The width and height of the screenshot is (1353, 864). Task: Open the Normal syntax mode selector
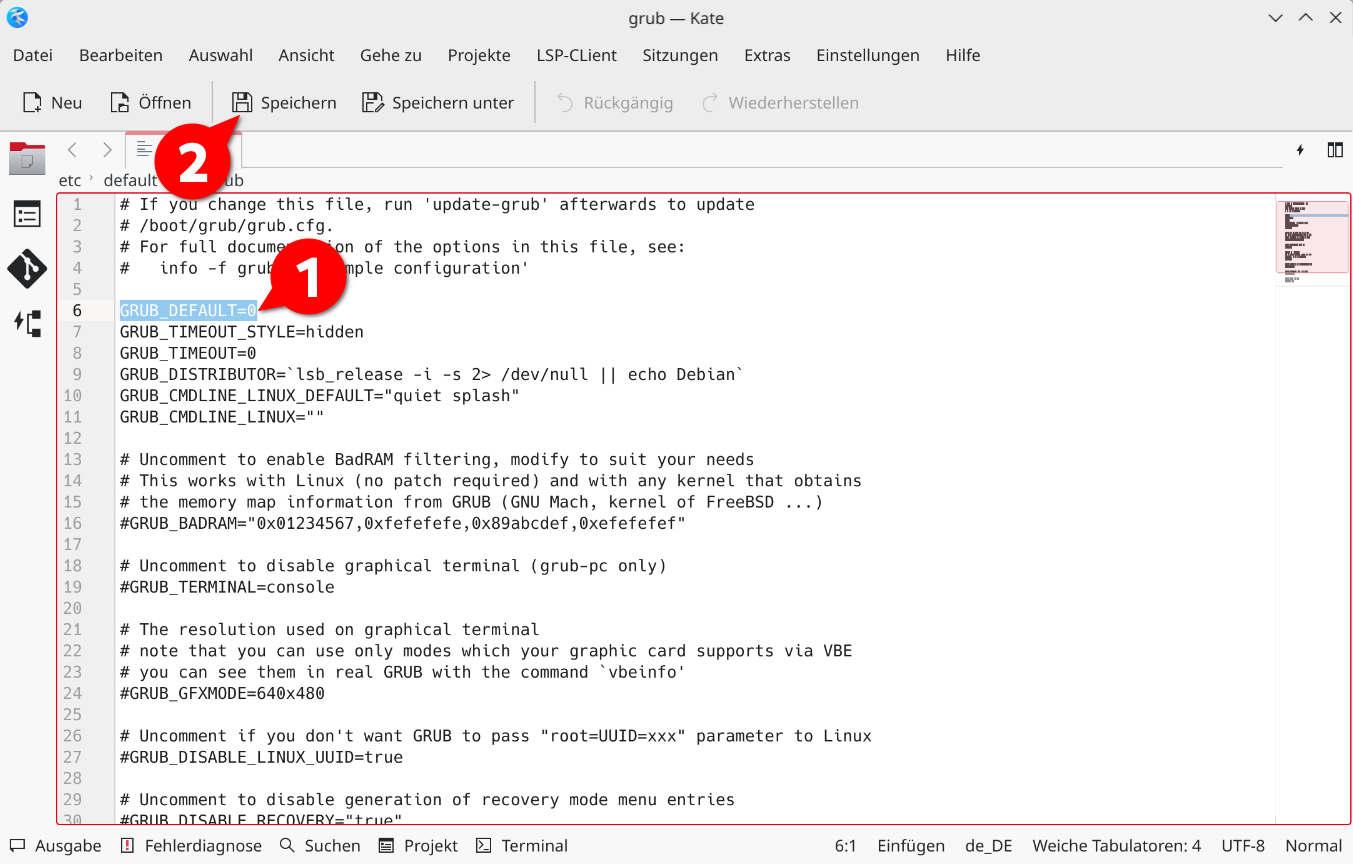1313,846
